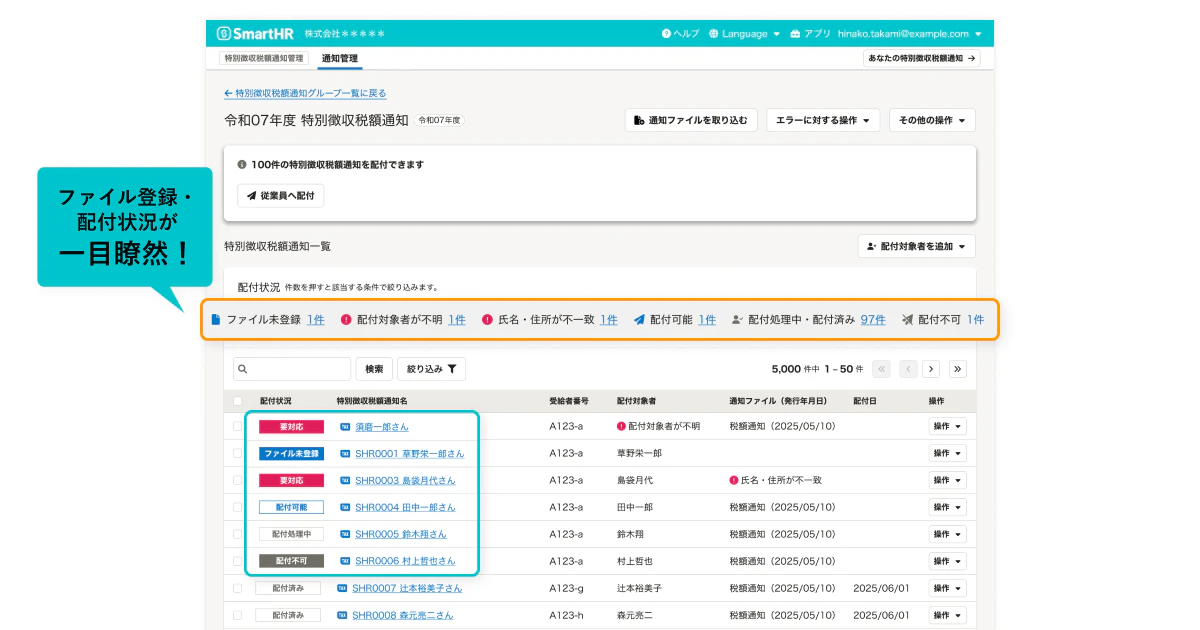Check the row checkbox for 須磨一郎さん
1200x630 pixels.
[x=237, y=426]
